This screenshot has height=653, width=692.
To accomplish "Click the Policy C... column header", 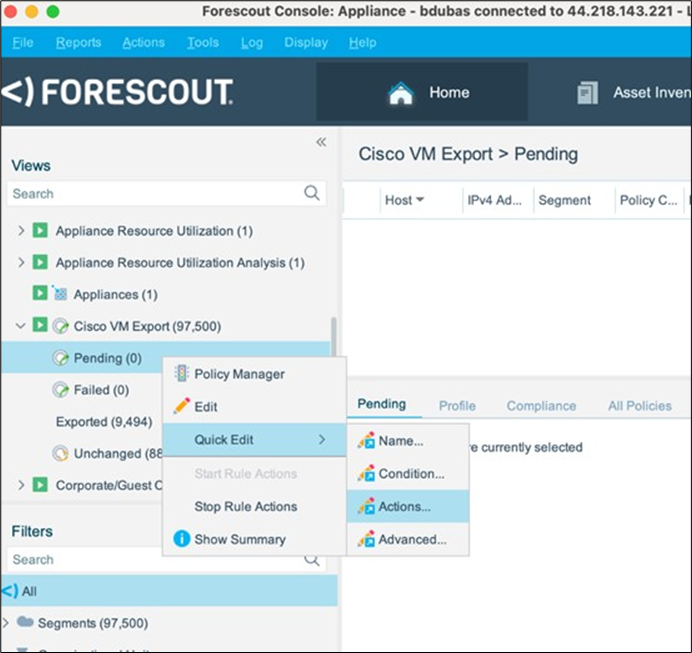I will point(649,200).
